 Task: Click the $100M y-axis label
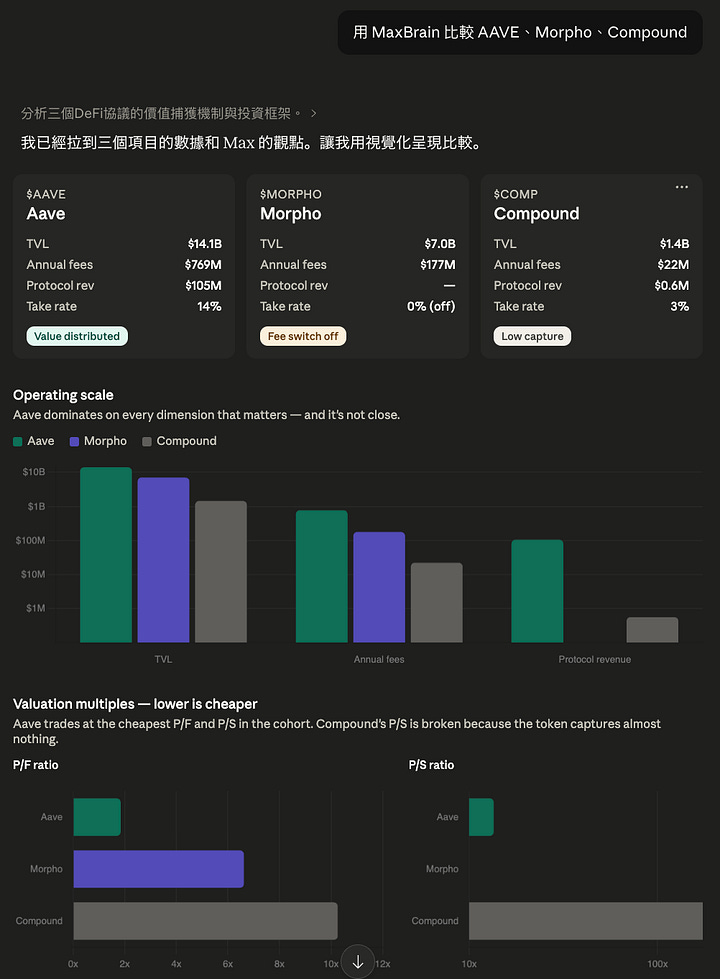(30, 540)
